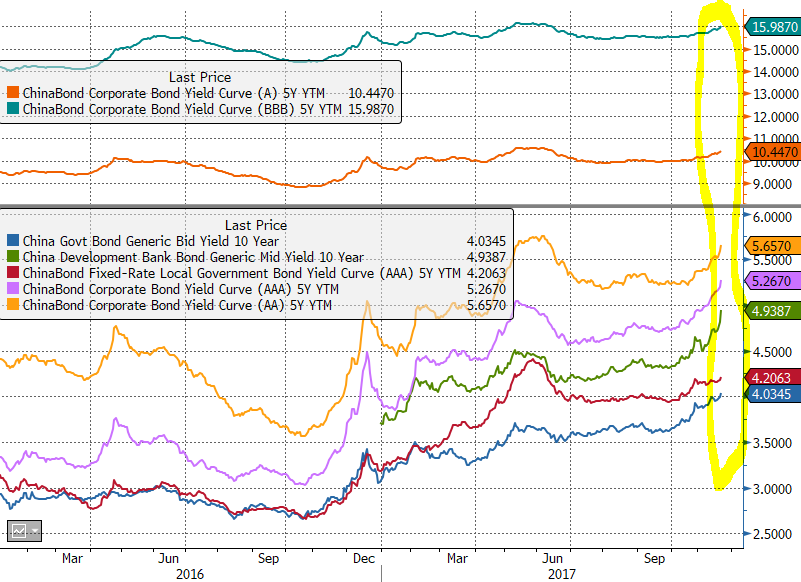The image size is (801, 582).
Task: Click the Jun 2017 month label
Action: click(552, 558)
